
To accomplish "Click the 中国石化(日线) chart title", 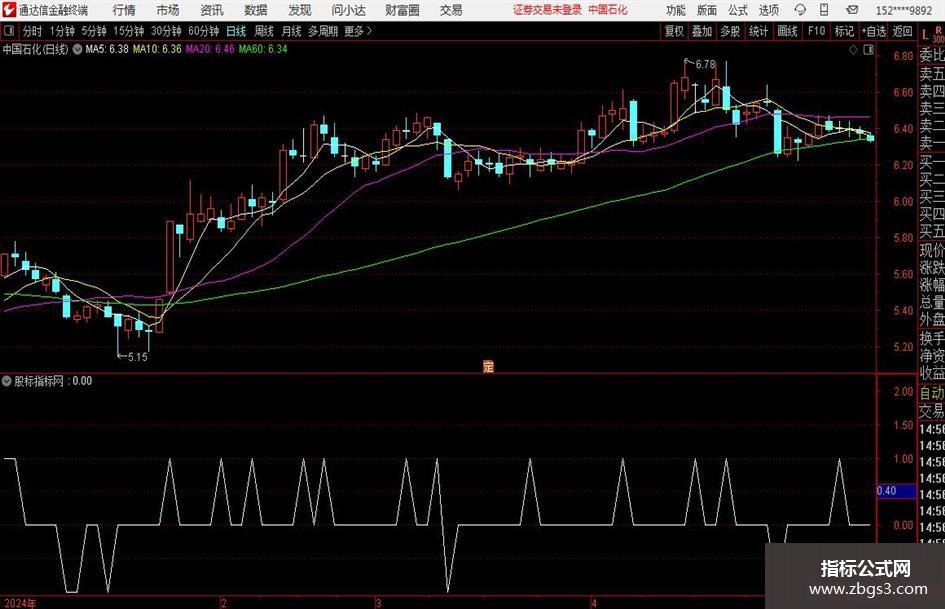I will click(x=35, y=49).
